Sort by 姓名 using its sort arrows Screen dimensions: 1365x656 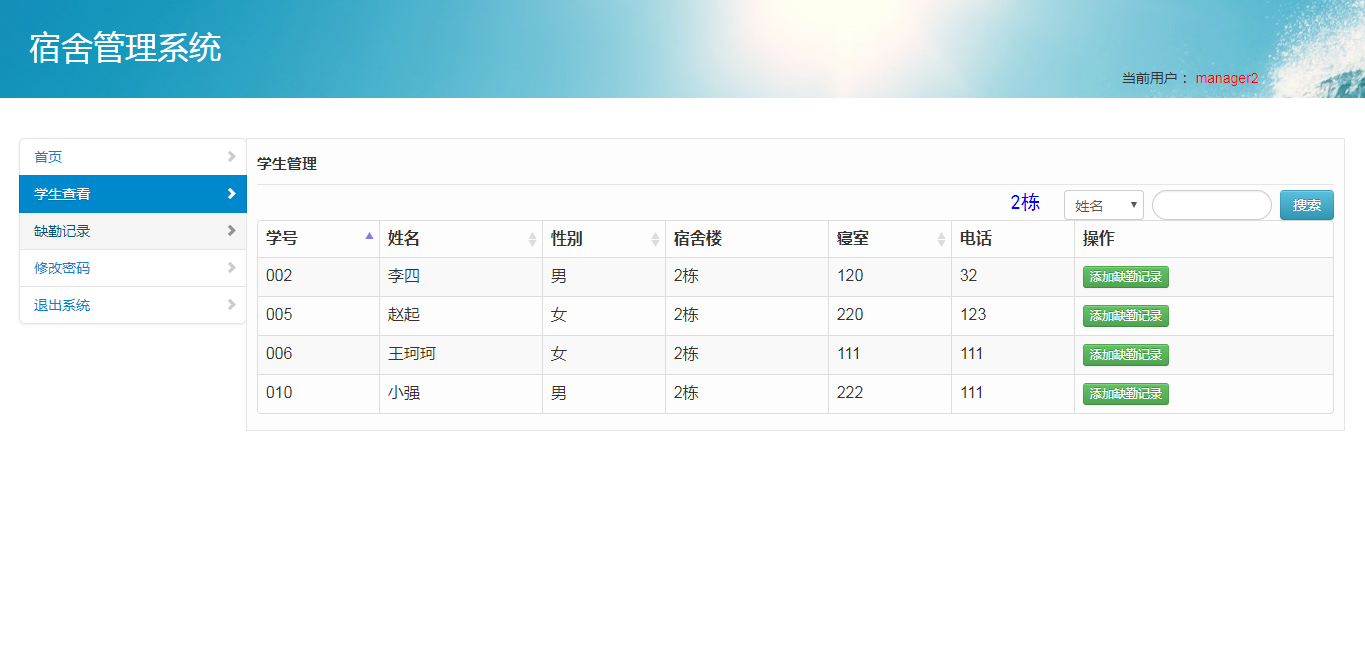[x=532, y=239]
